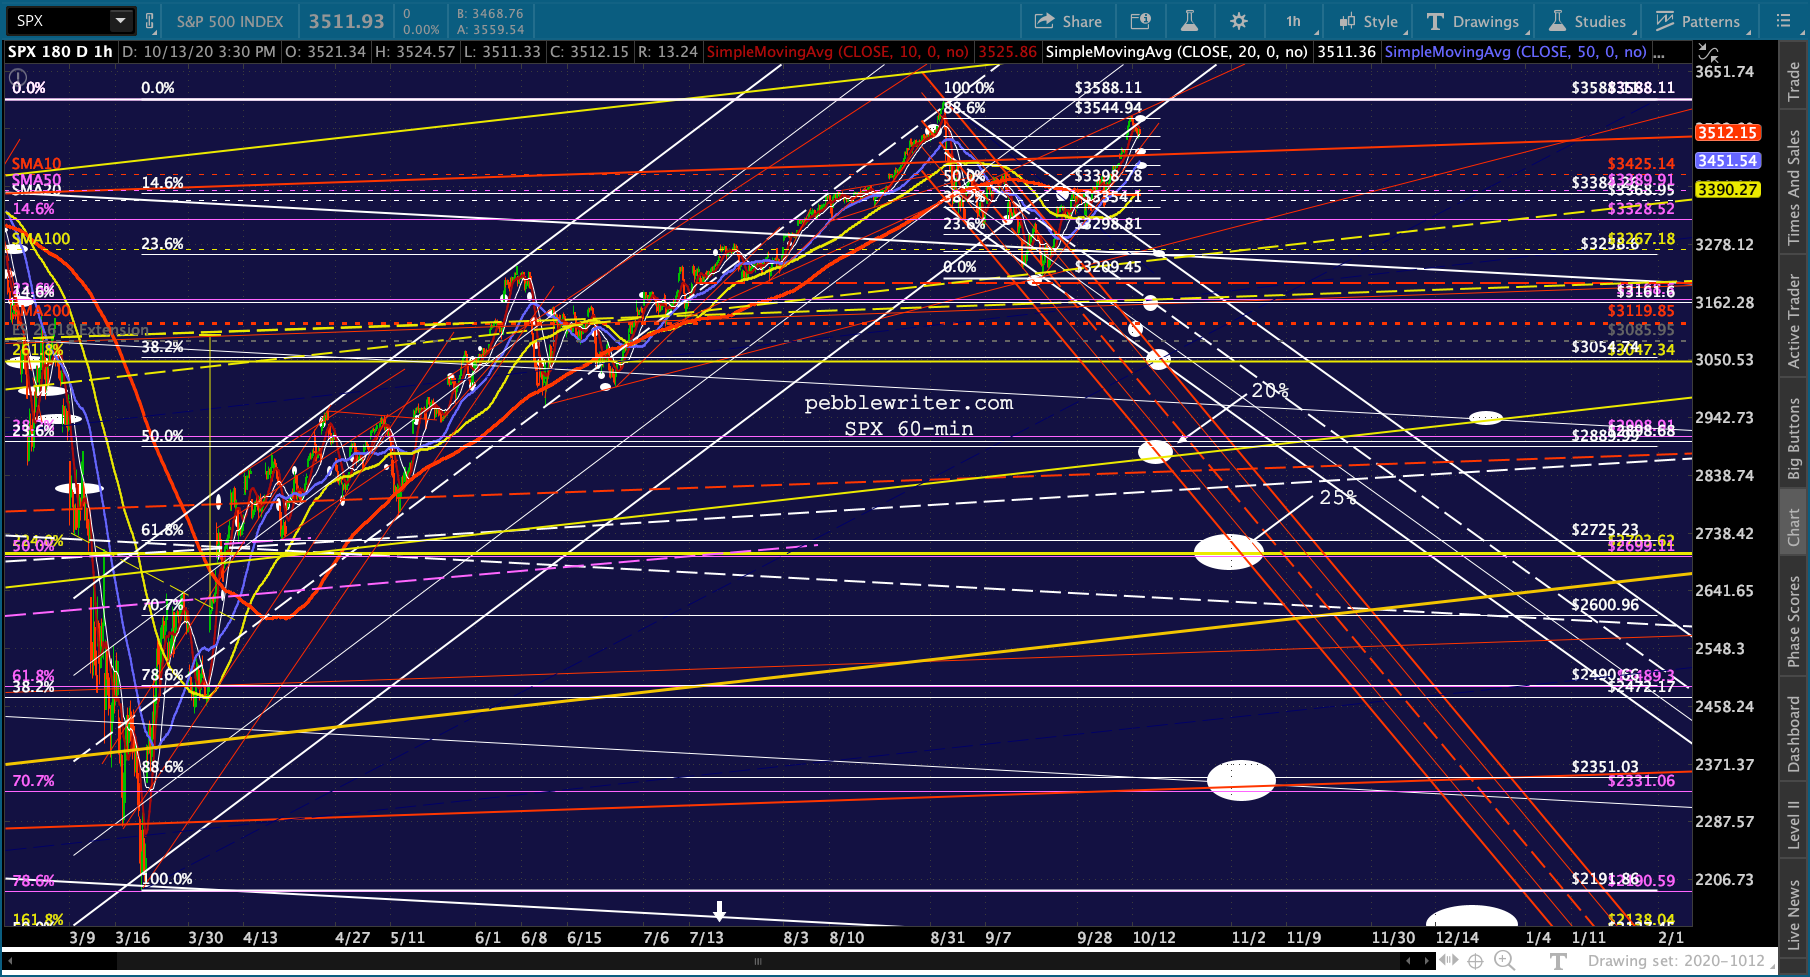Open the Style menu
The height and width of the screenshot is (977, 1810).
coord(1368,21)
